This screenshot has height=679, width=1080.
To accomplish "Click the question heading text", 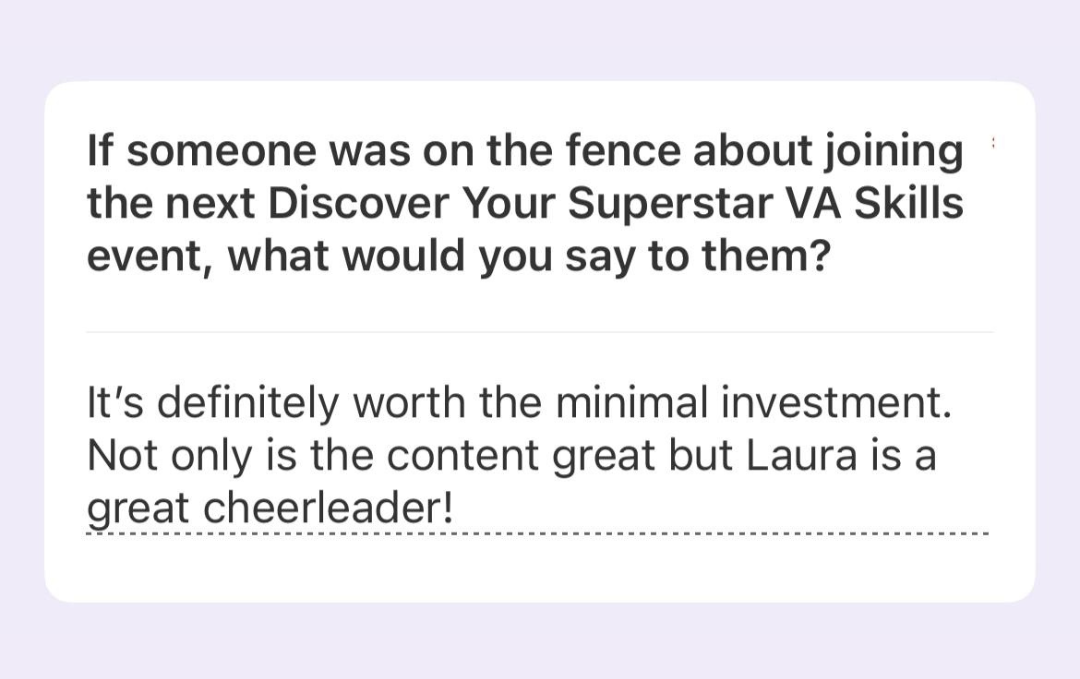I will [x=526, y=204].
